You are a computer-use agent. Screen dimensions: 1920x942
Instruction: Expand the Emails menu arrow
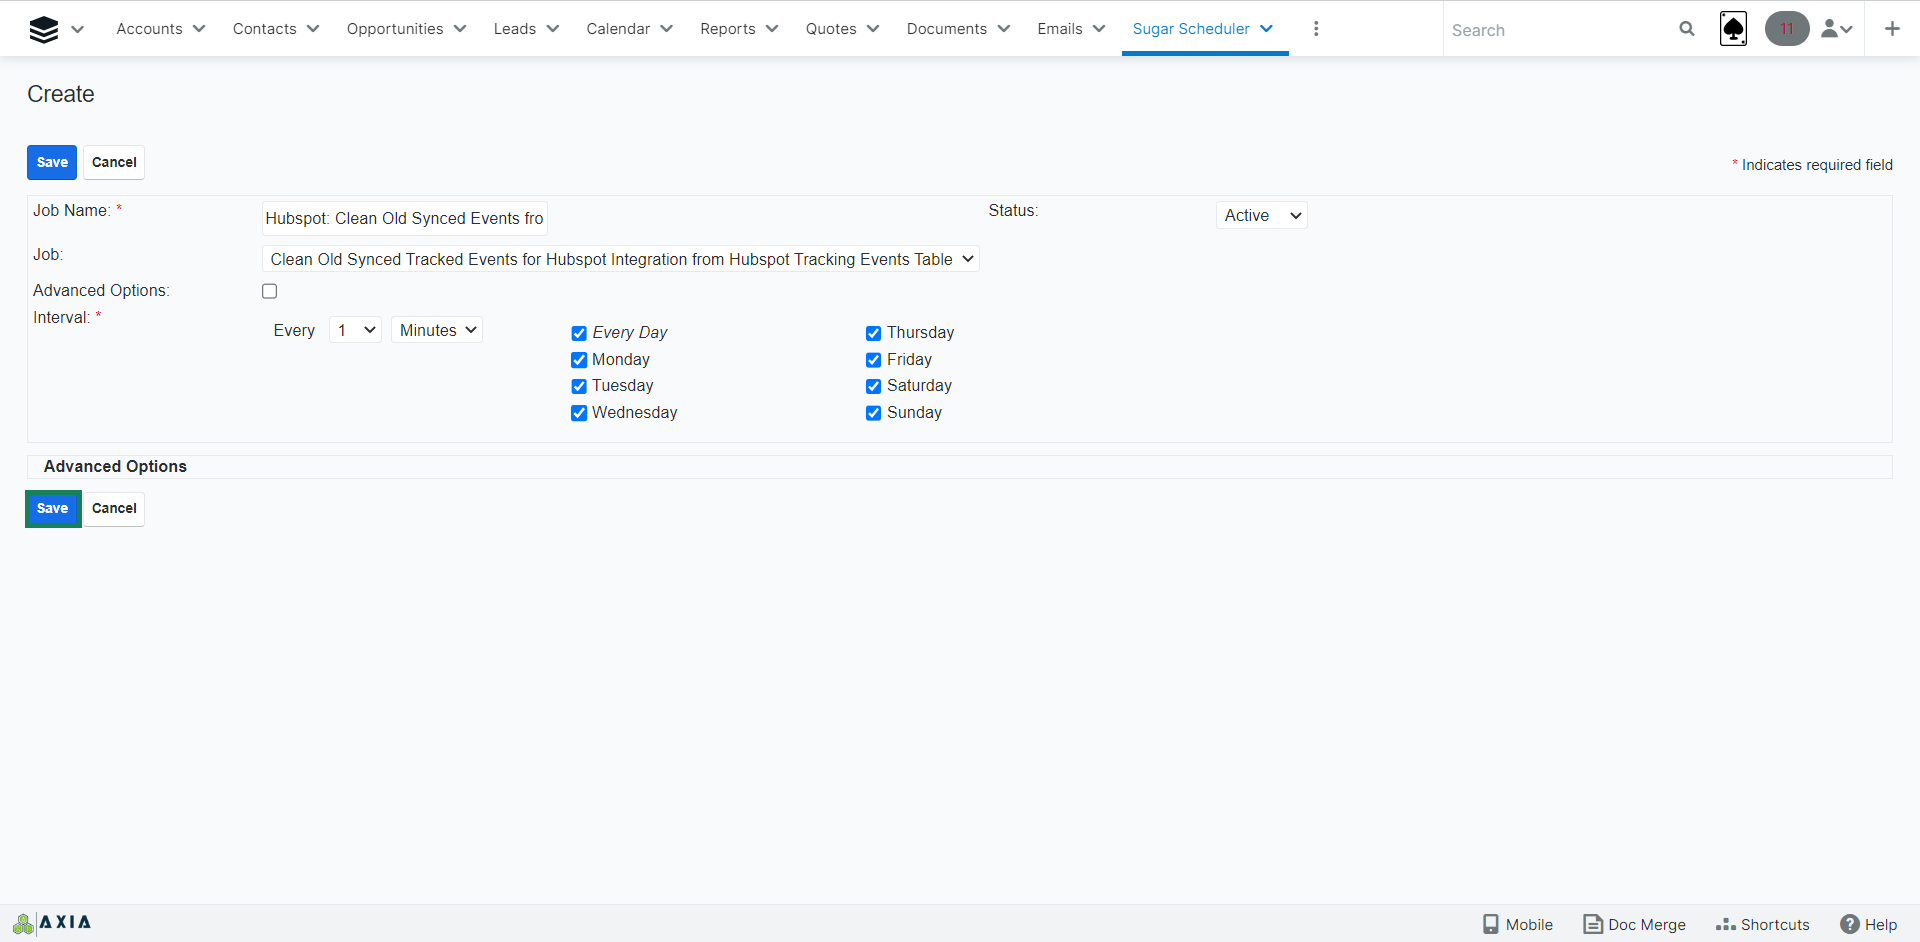tap(1099, 29)
